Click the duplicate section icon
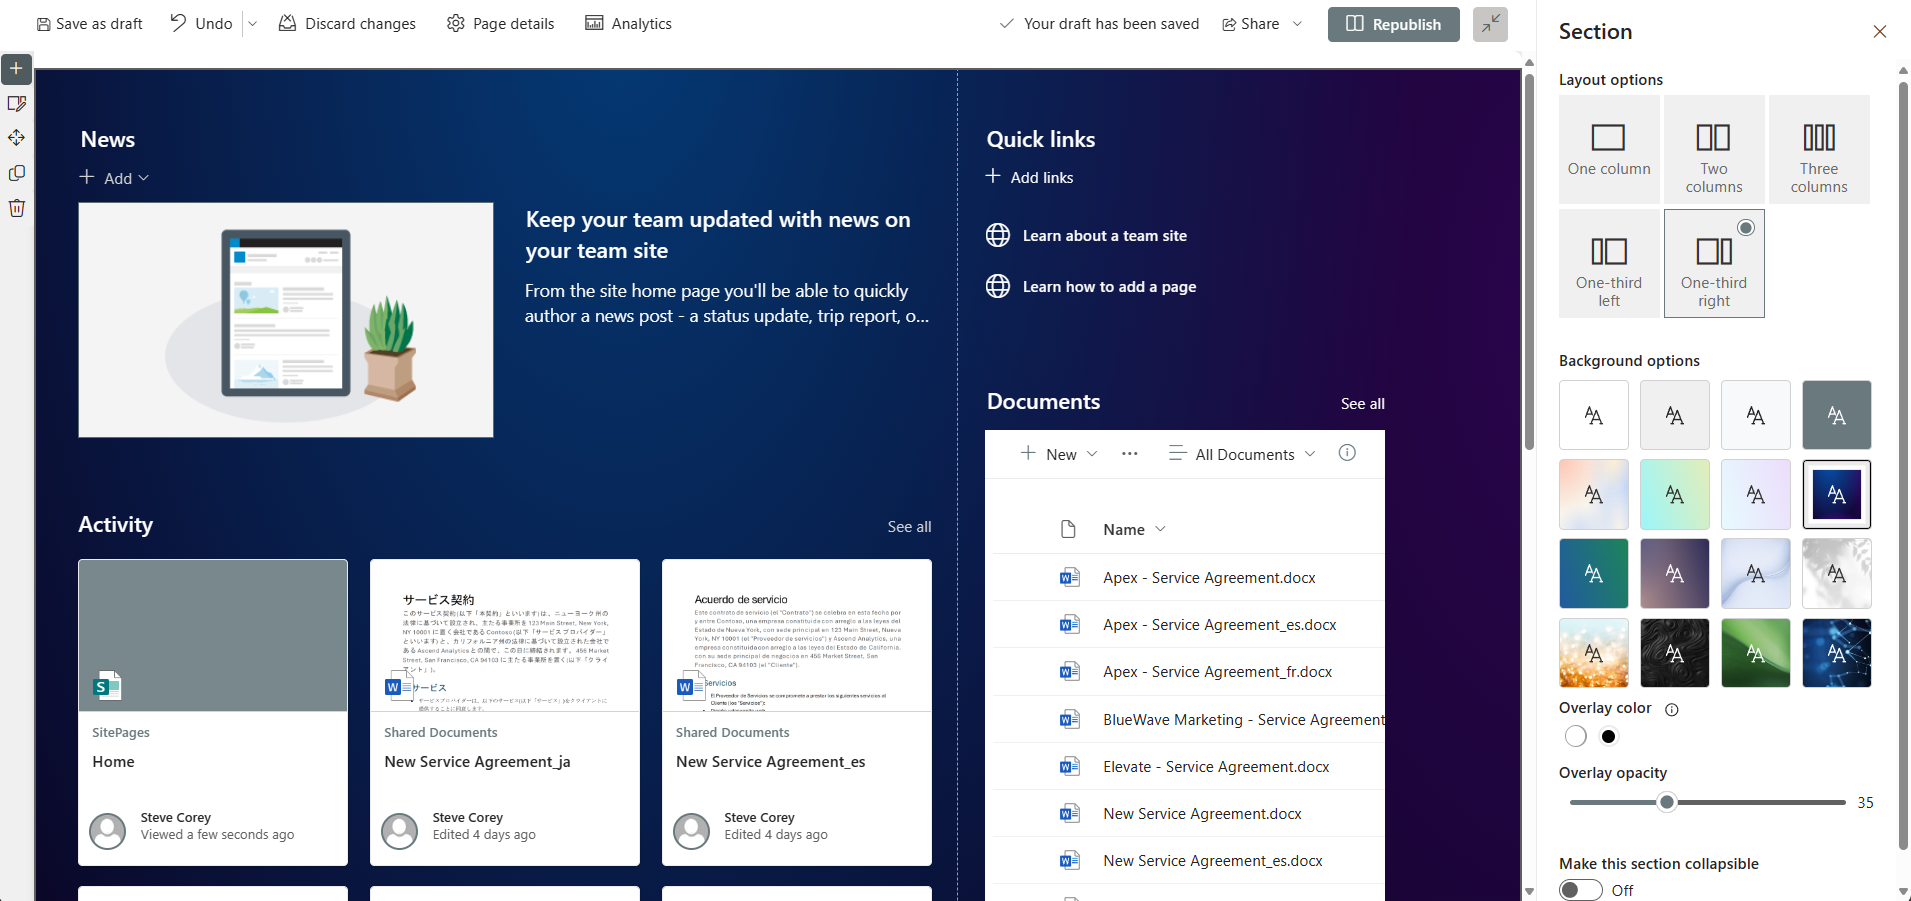The width and height of the screenshot is (1911, 901). click(17, 173)
